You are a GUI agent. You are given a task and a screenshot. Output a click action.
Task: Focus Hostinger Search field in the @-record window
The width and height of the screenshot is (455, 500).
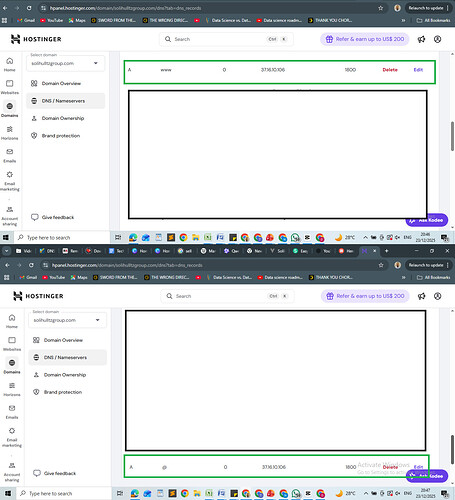click(x=227, y=296)
